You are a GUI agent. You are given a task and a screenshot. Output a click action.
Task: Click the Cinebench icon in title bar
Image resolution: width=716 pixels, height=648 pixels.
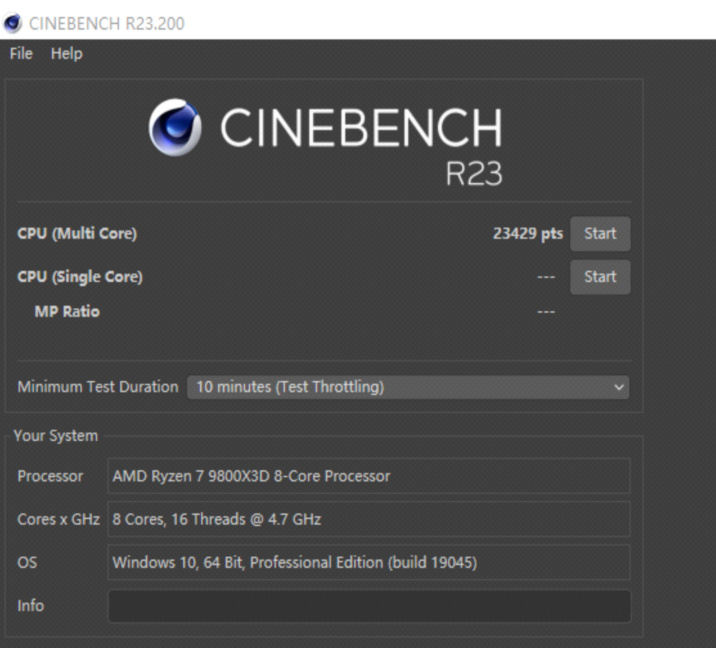(x=12, y=23)
